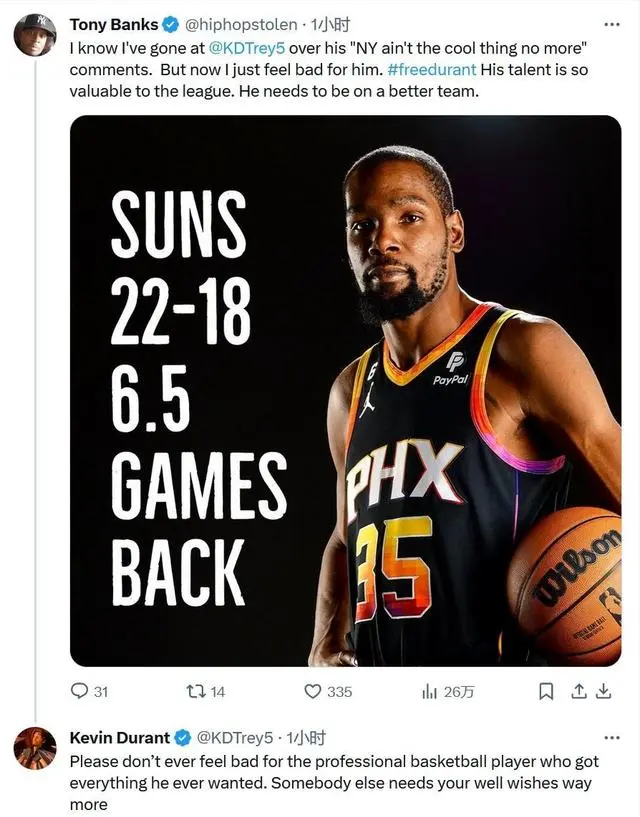Screen dimensions: 640x817
Task: Open the Suns 22-18 image
Action: (x=345, y=390)
